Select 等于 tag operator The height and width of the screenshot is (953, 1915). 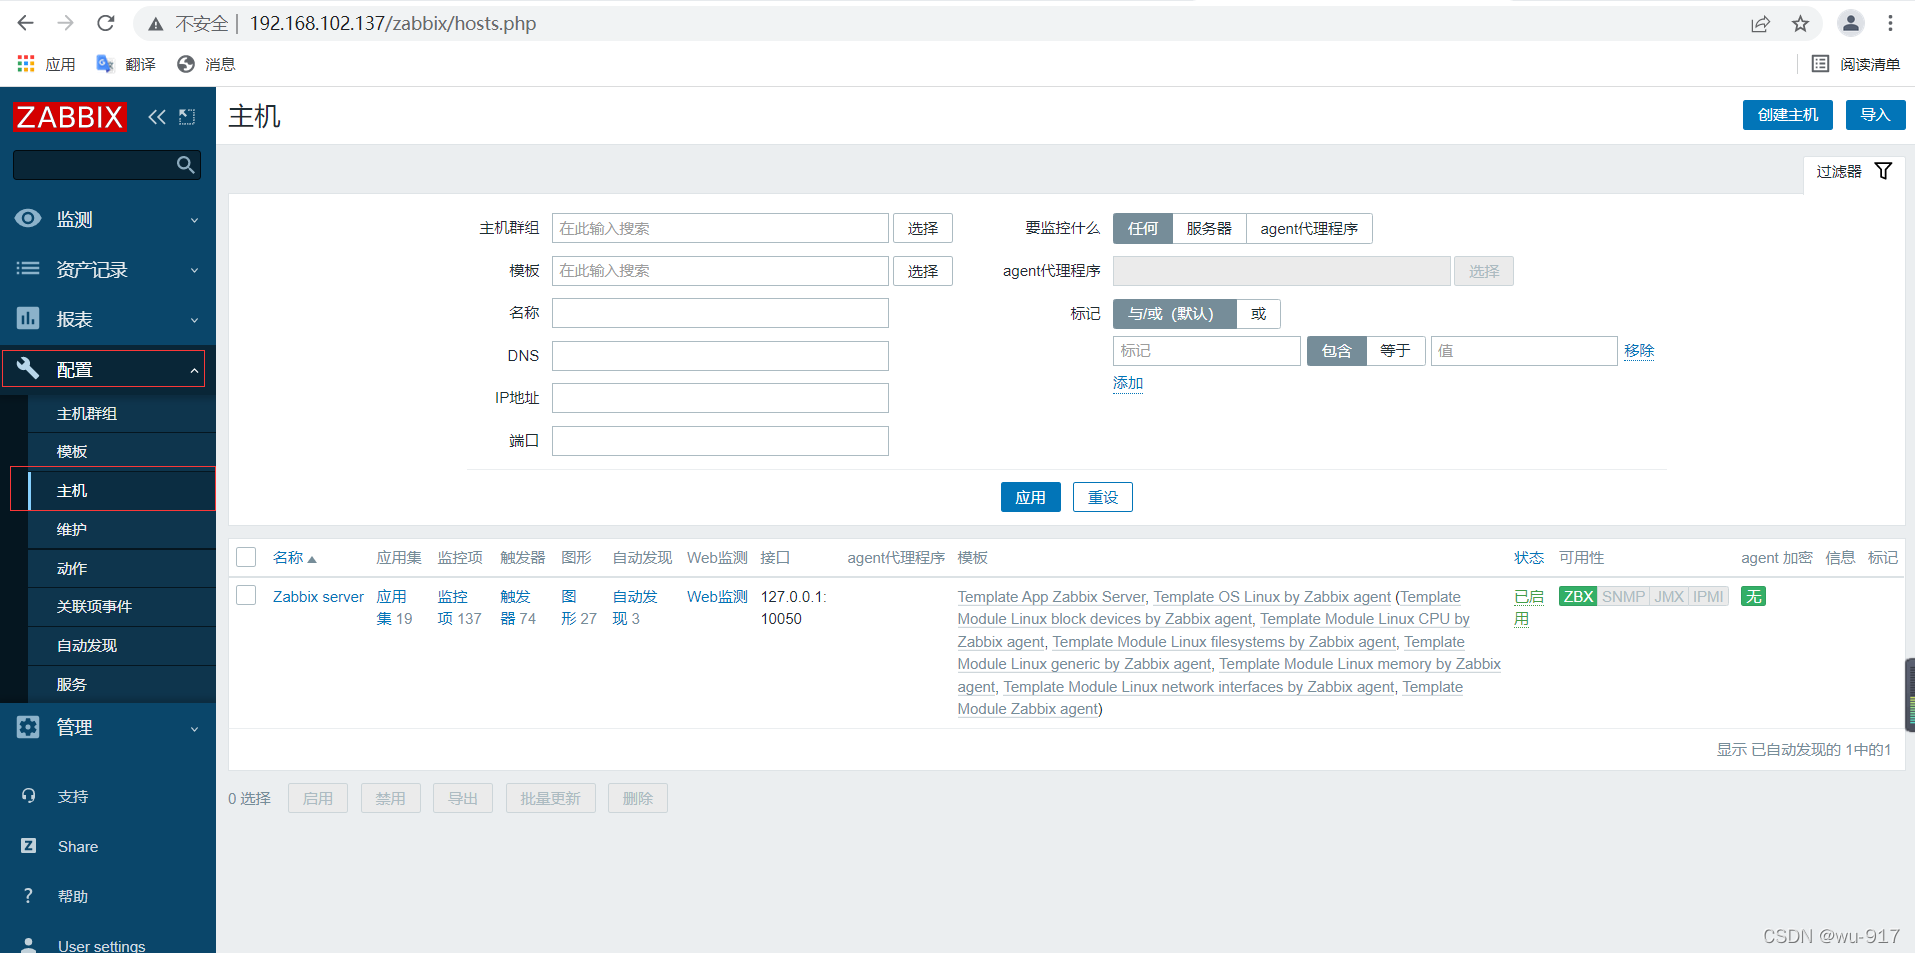(x=1395, y=351)
